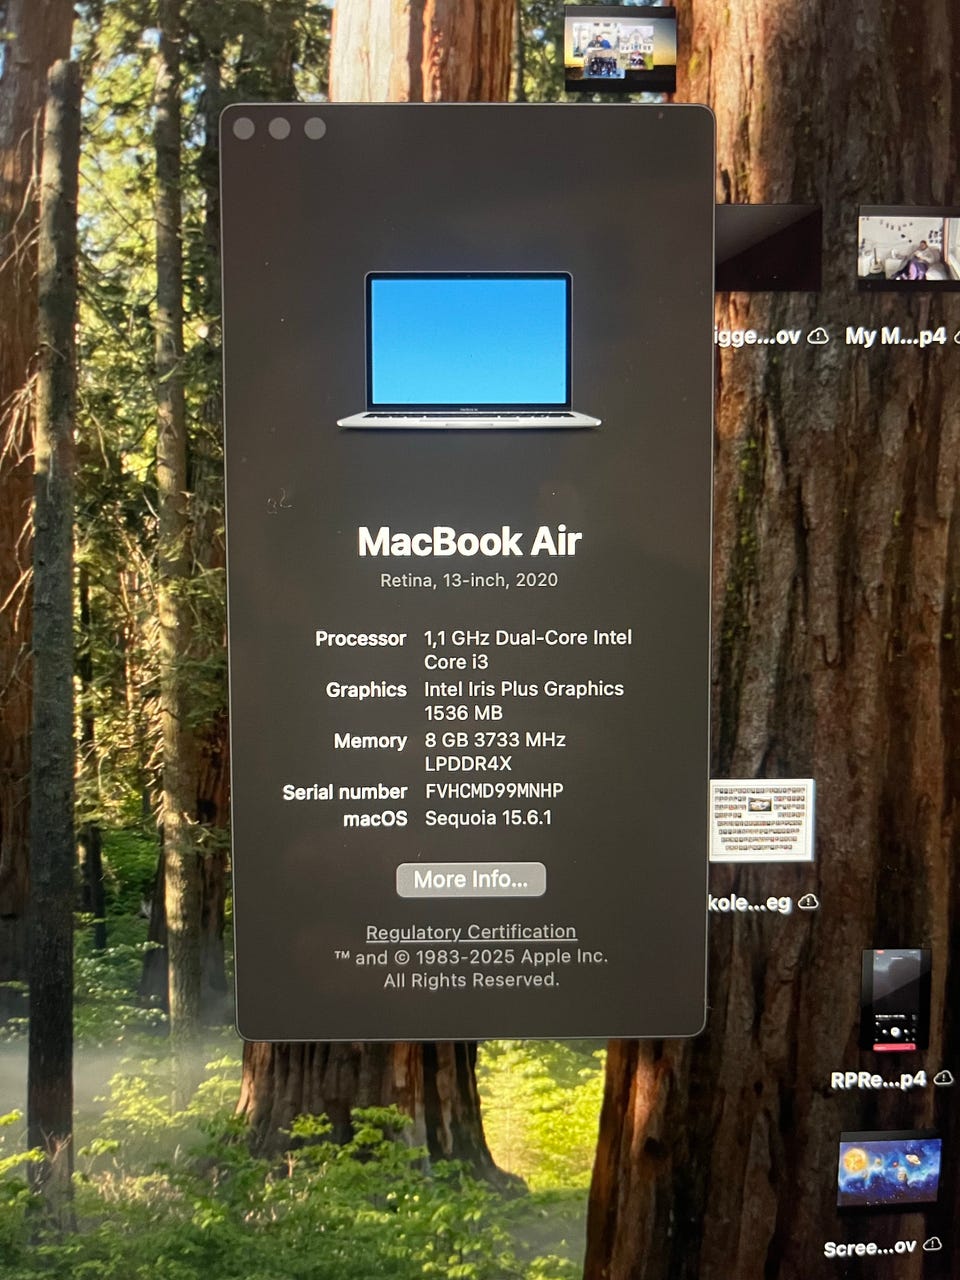The image size is (960, 1280).
Task: Close the About This Mac window
Action: 243,128
